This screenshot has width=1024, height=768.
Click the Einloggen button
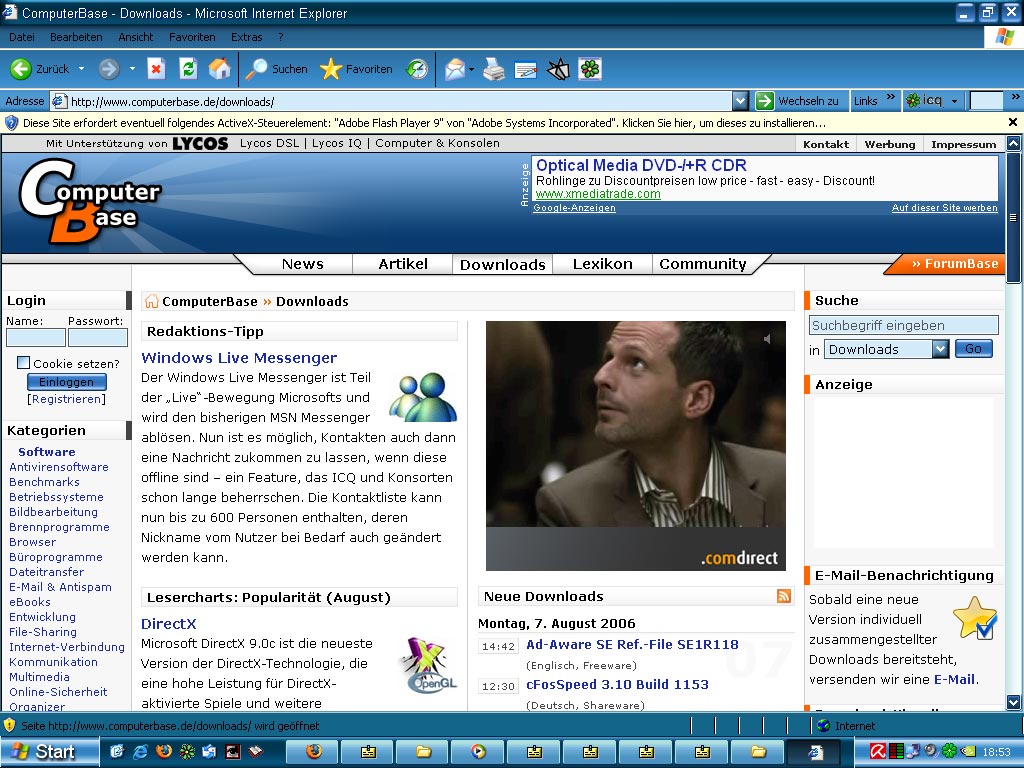tap(67, 381)
